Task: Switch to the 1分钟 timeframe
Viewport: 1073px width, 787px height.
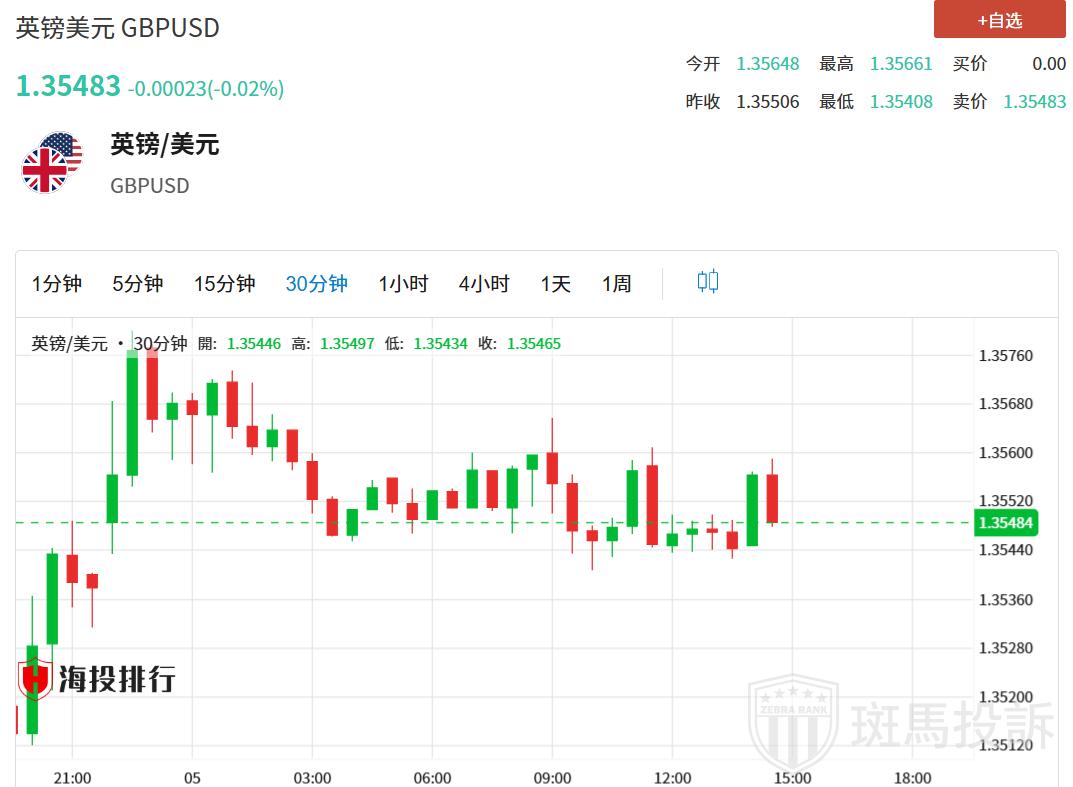Action: (57, 284)
